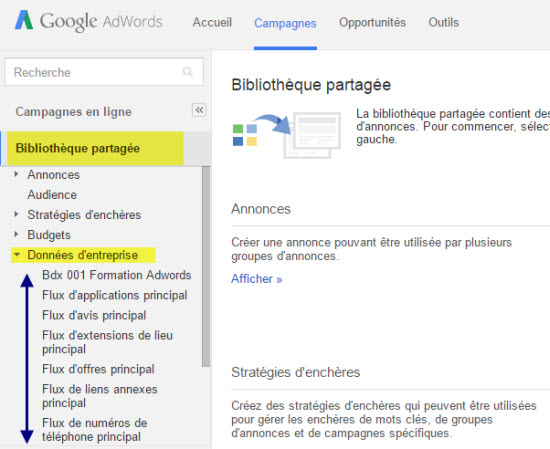Collapse the sidebar with double-chevron icon

[199, 110]
